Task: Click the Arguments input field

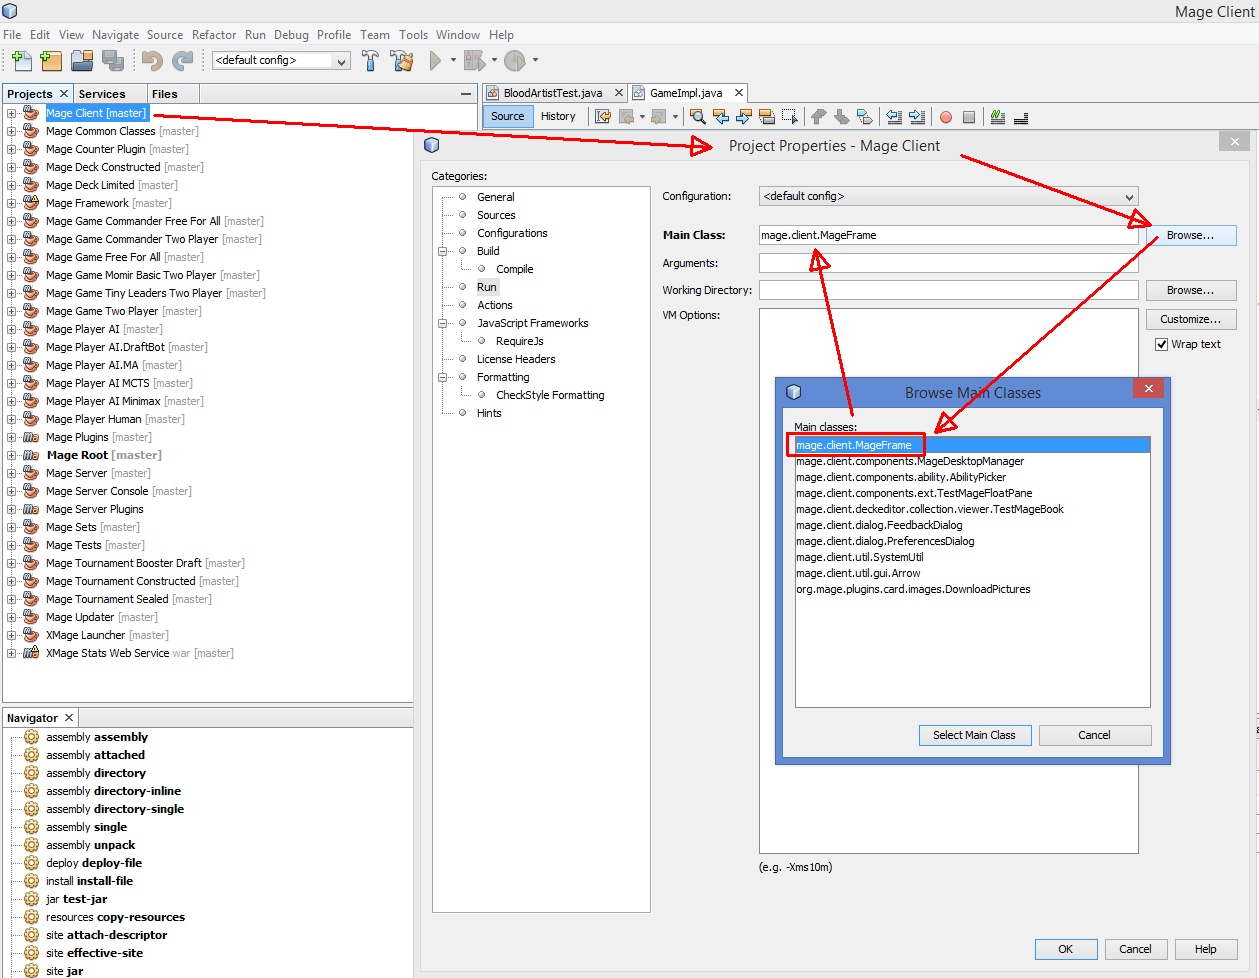Action: coord(947,263)
